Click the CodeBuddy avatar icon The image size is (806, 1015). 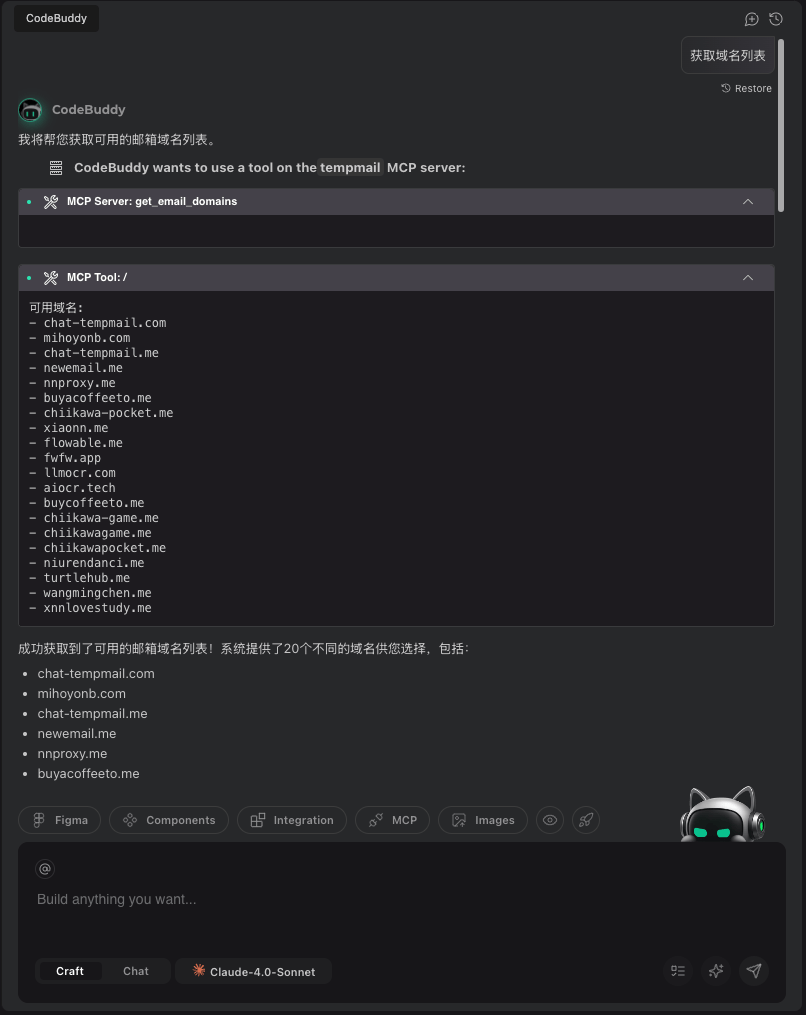(x=30, y=110)
